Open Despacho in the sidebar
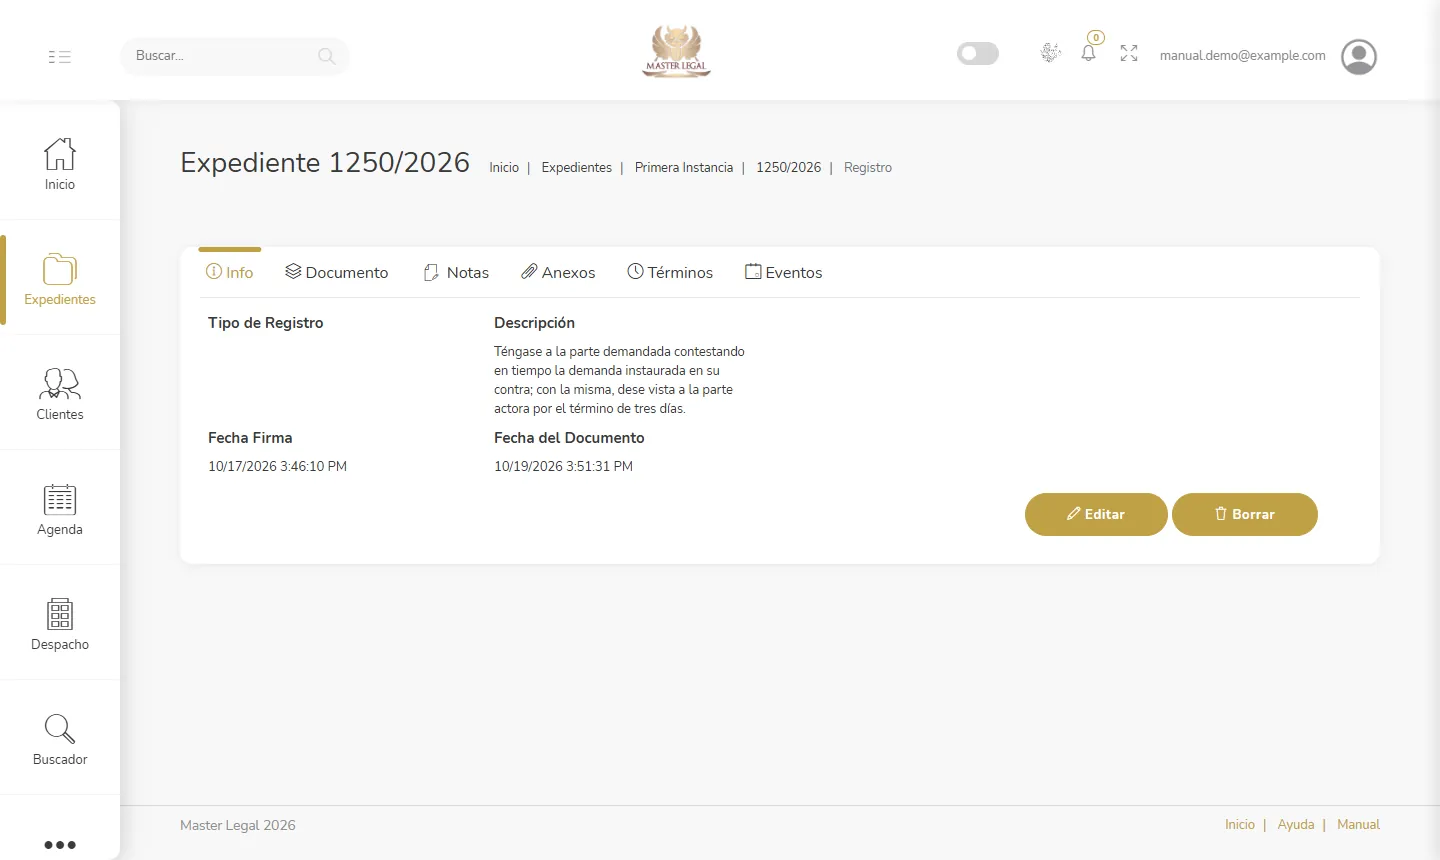This screenshot has width=1440, height=860. coord(60,624)
